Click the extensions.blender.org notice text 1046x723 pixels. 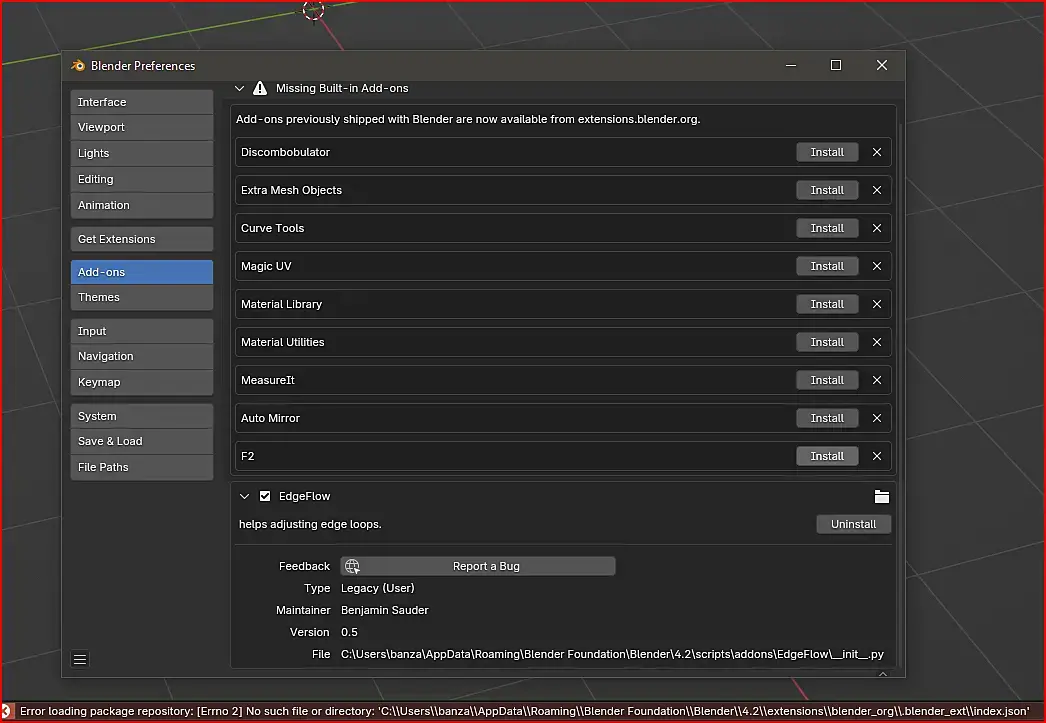(468, 119)
